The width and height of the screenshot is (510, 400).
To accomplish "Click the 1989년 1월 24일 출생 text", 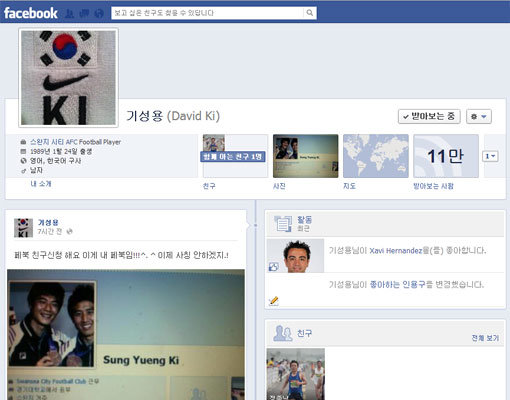I will click(61, 151).
